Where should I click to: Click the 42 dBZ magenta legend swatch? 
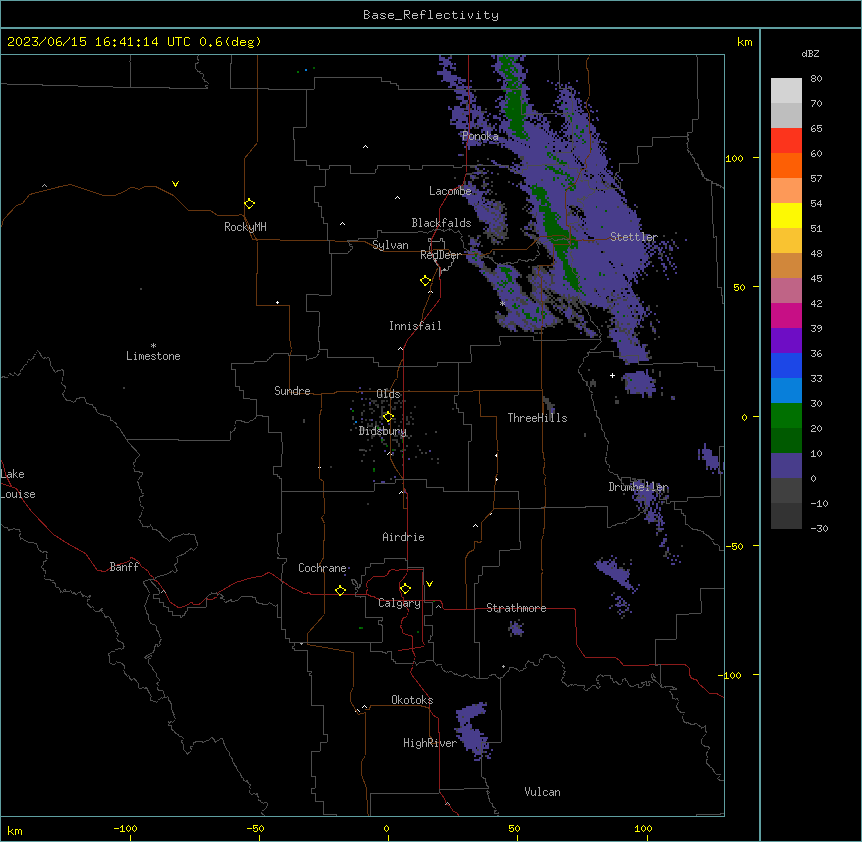tap(786, 315)
